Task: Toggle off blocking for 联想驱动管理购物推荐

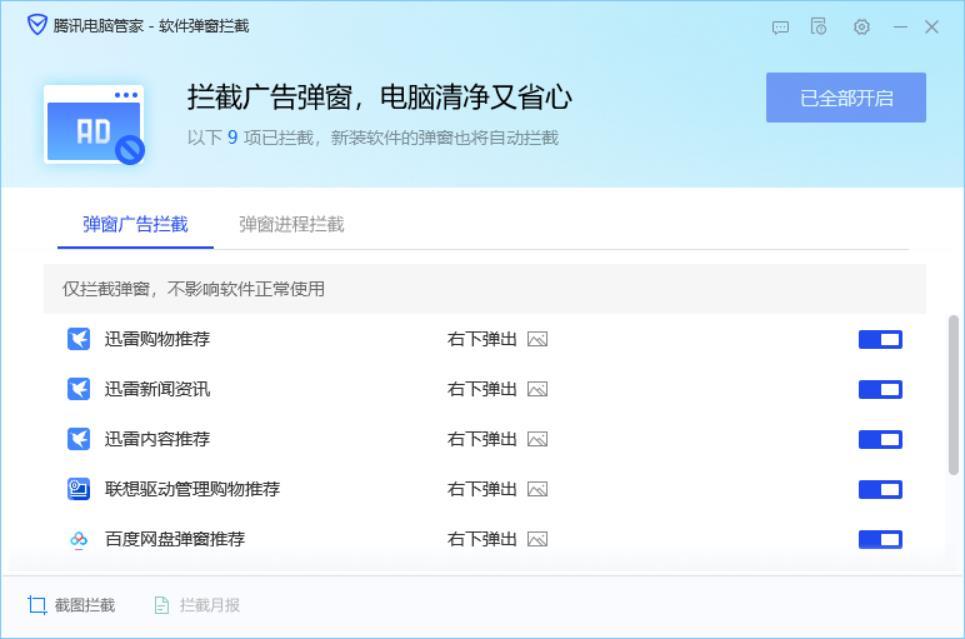Action: [880, 489]
